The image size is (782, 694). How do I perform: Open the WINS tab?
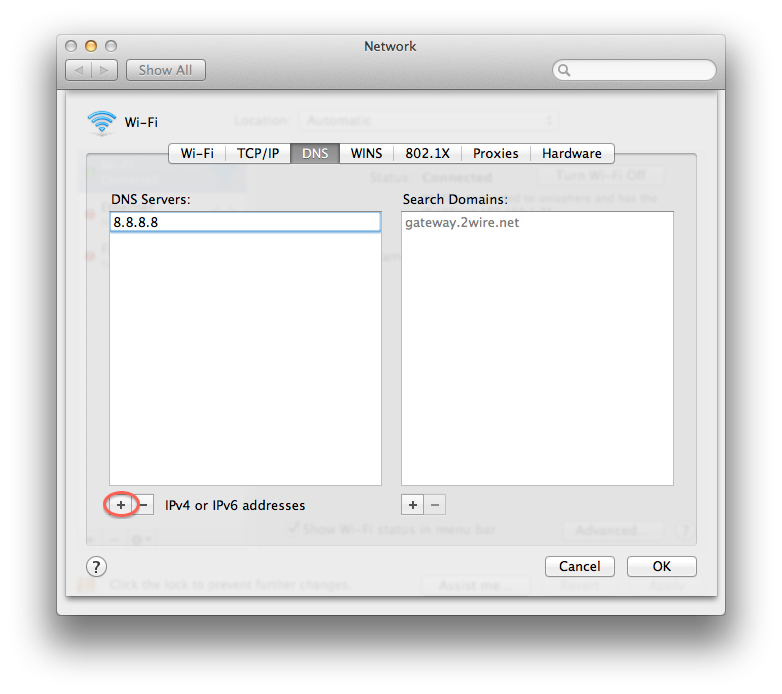pyautogui.click(x=367, y=154)
